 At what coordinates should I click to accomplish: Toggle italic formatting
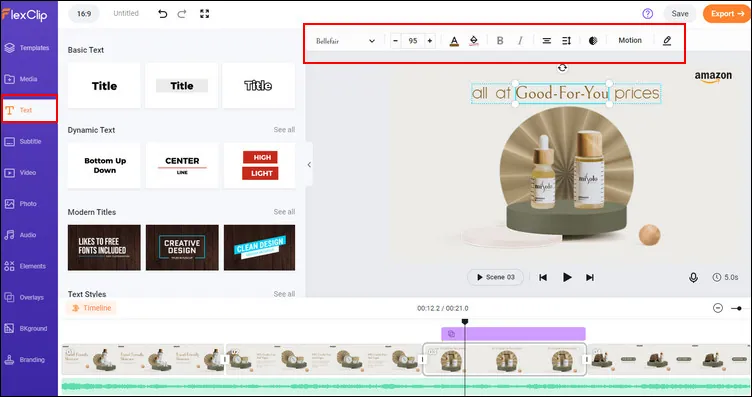coord(520,41)
